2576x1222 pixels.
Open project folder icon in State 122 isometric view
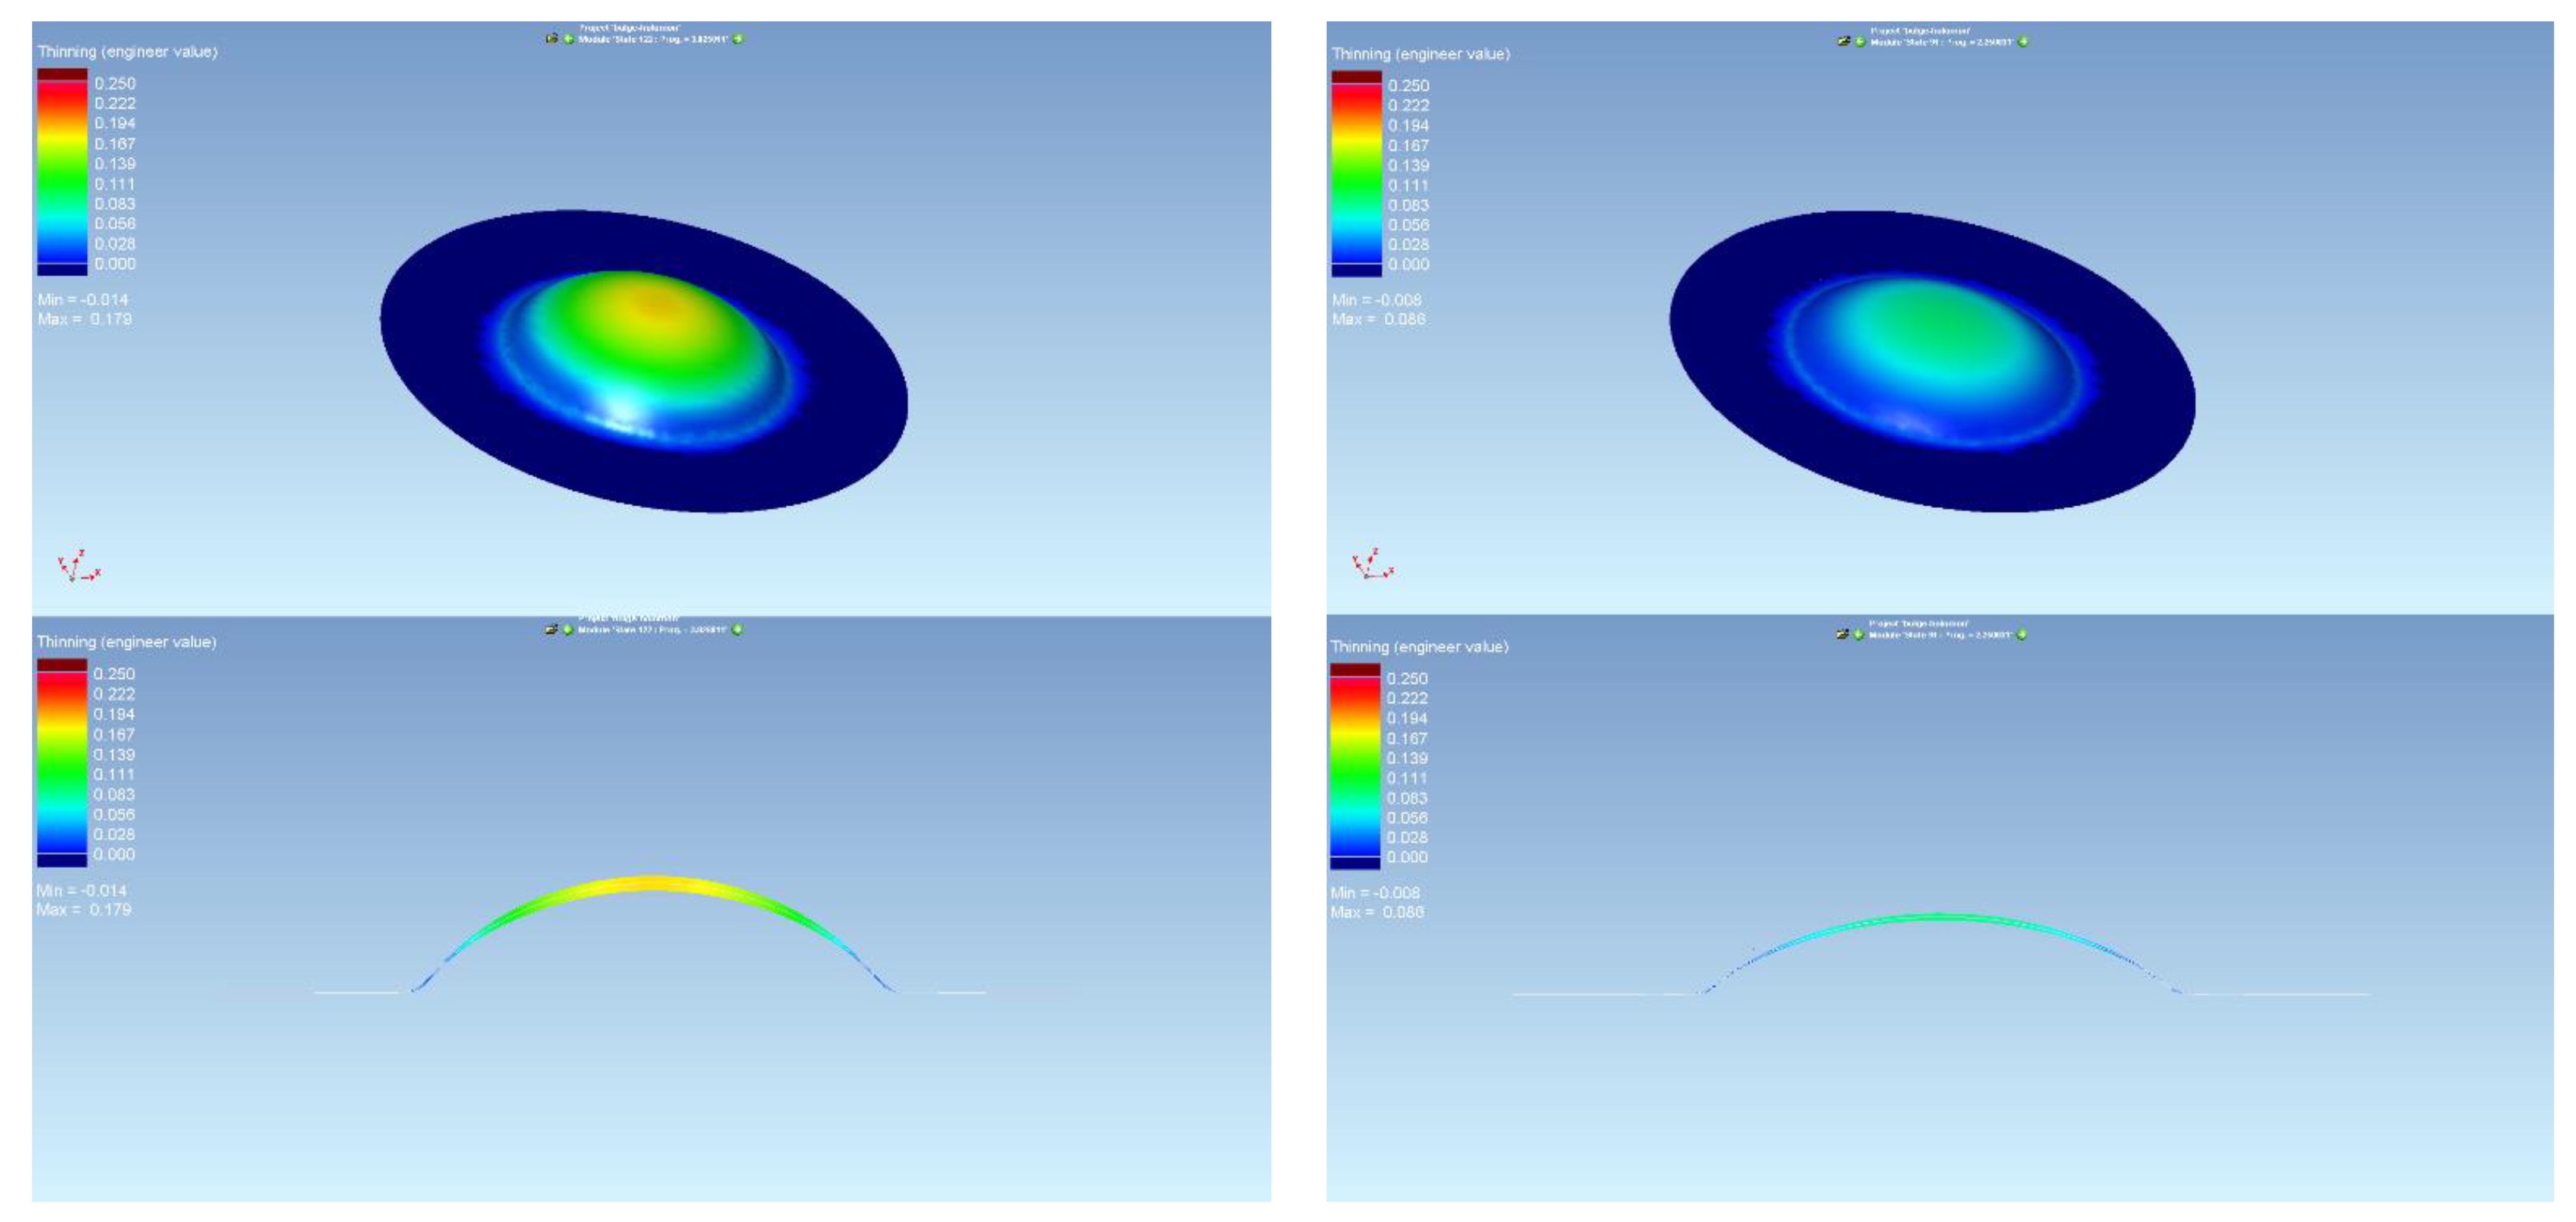(551, 38)
